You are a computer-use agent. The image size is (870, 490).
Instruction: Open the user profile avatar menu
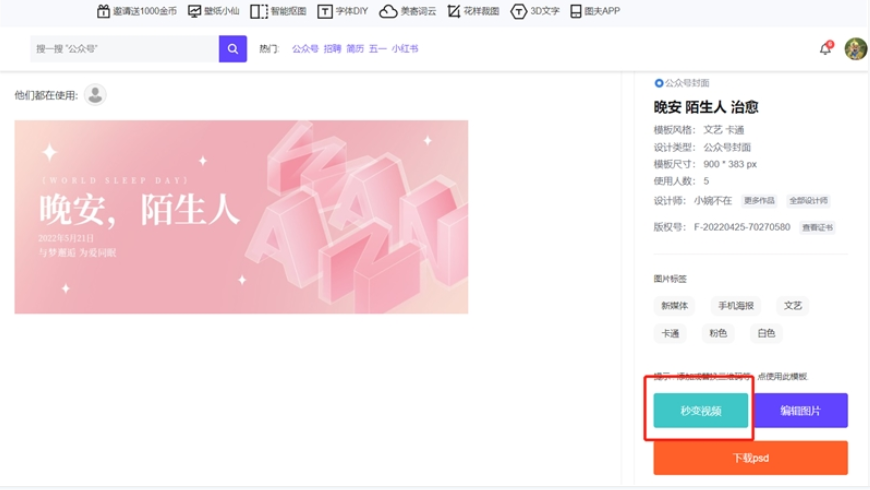(x=855, y=49)
